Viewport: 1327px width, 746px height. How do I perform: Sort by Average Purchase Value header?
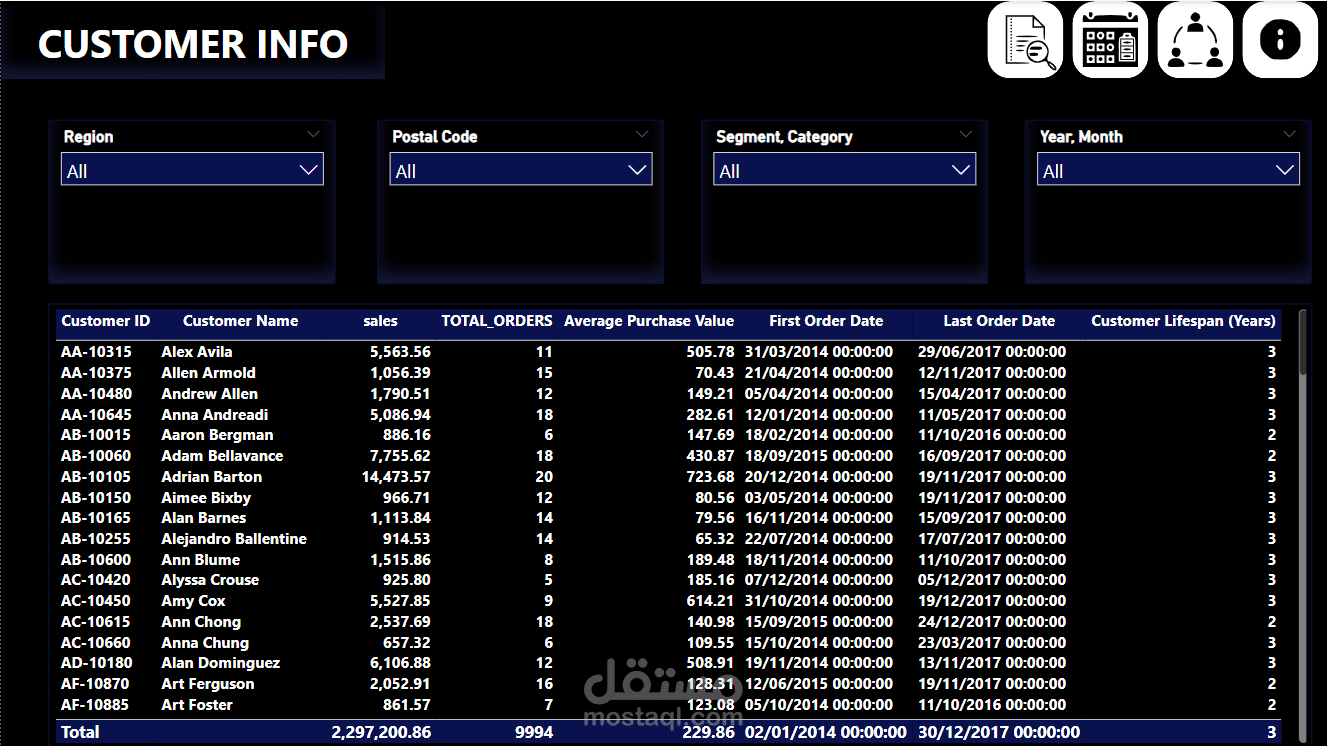pos(649,321)
